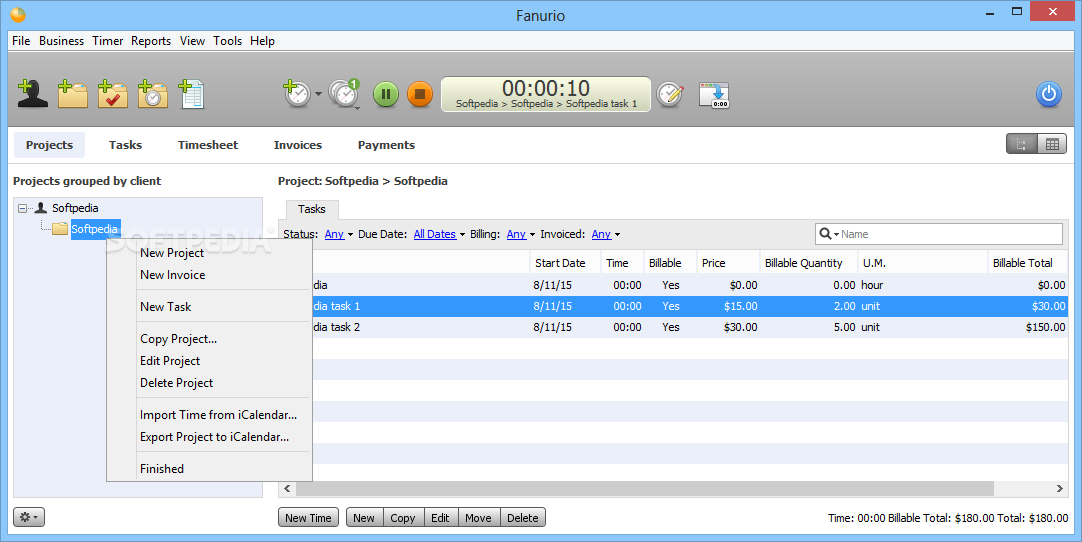Click the New button below task list

coord(364,518)
